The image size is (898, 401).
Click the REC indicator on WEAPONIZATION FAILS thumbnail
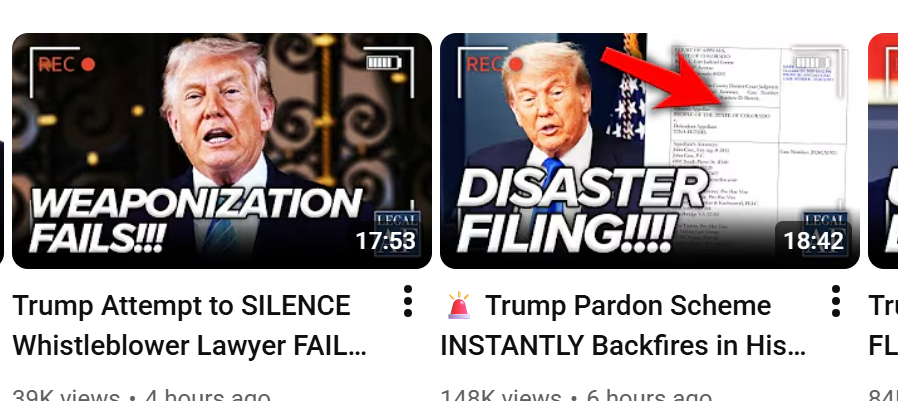66,65
